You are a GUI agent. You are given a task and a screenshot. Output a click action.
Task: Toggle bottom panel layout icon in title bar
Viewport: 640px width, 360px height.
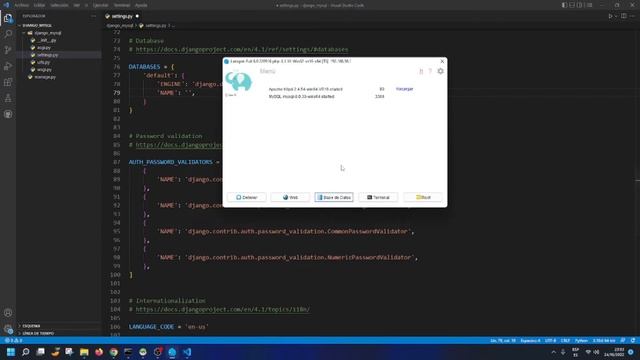coord(572,5)
